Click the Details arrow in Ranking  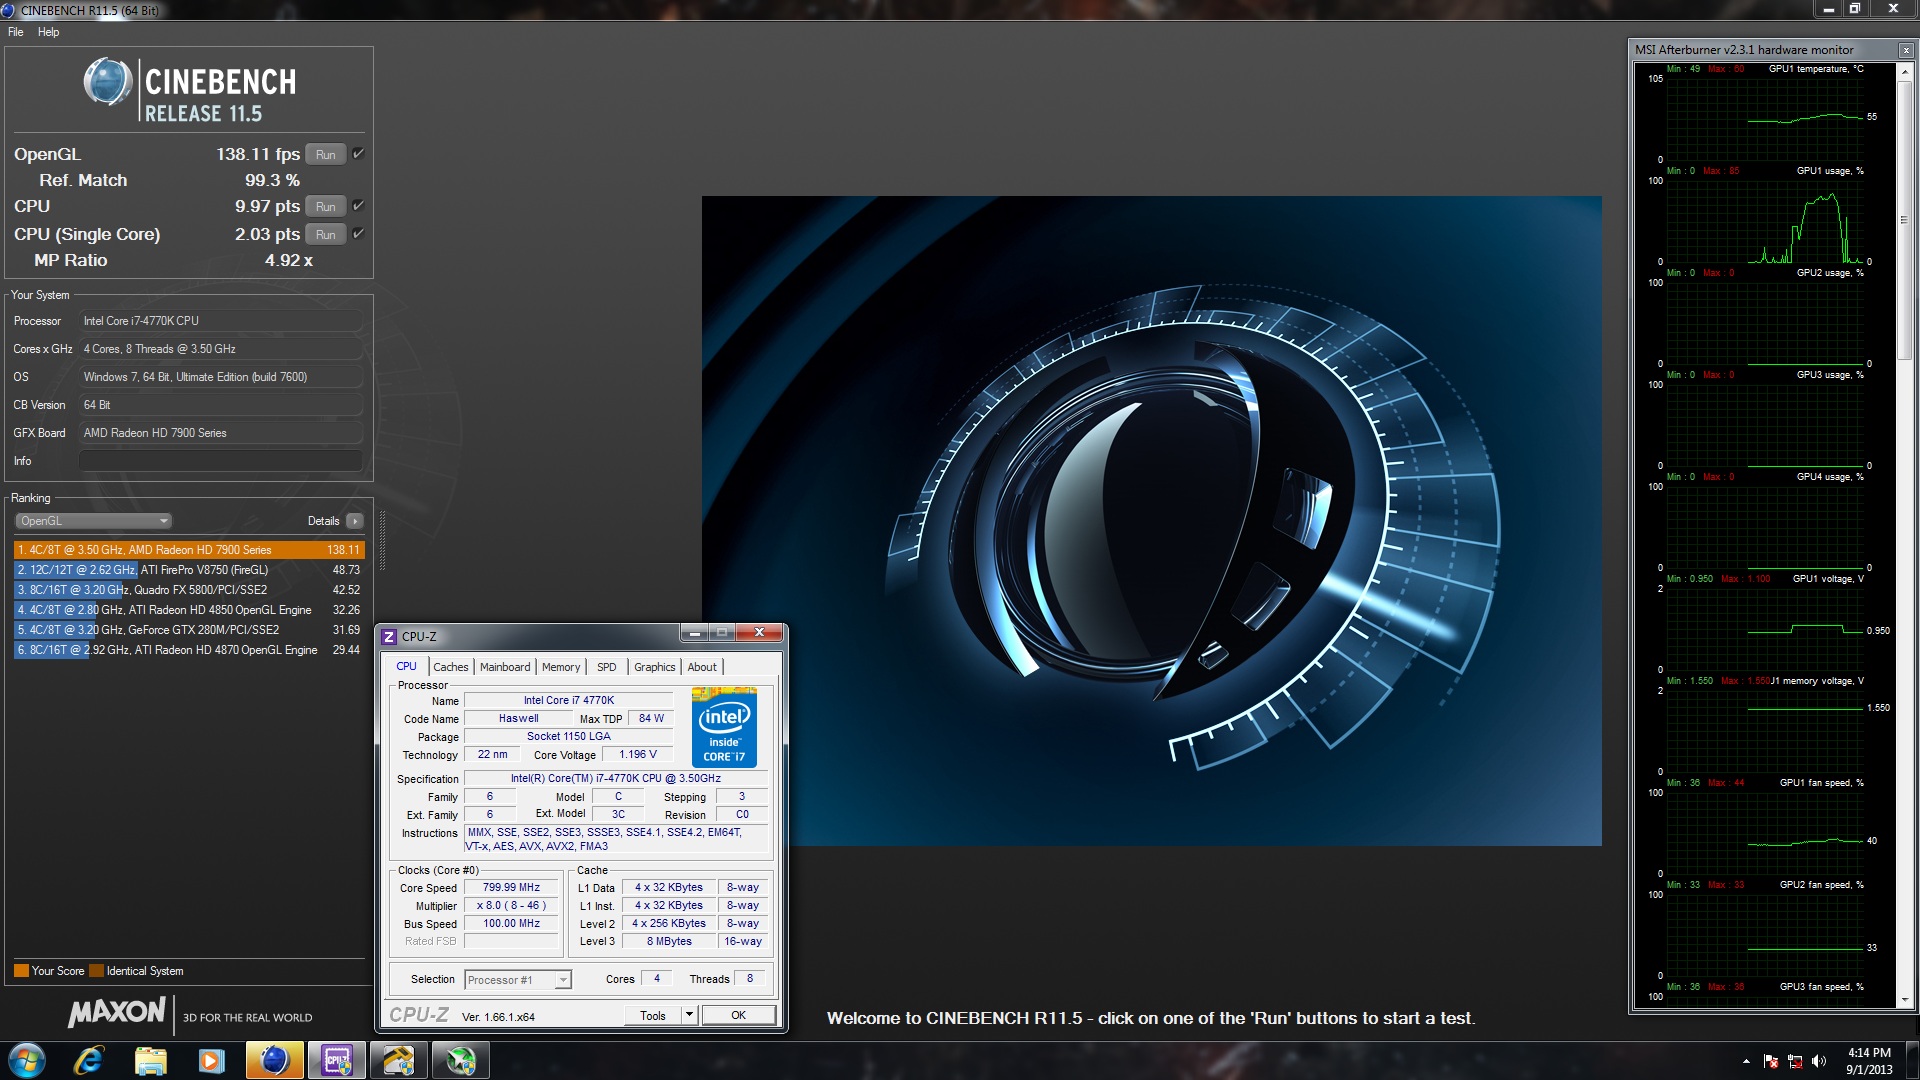[355, 521]
